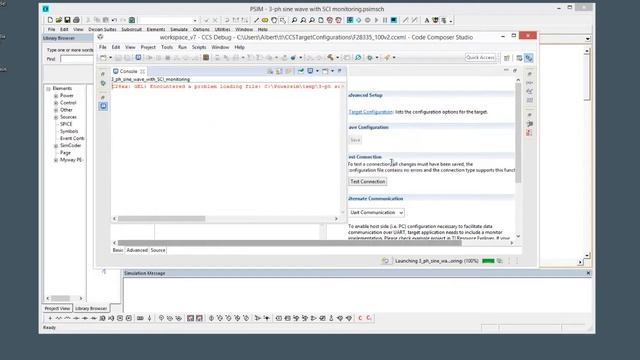This screenshot has height=360, width=640.
Task: Open the Project menu in Code Composer Studio
Action: 148,47
